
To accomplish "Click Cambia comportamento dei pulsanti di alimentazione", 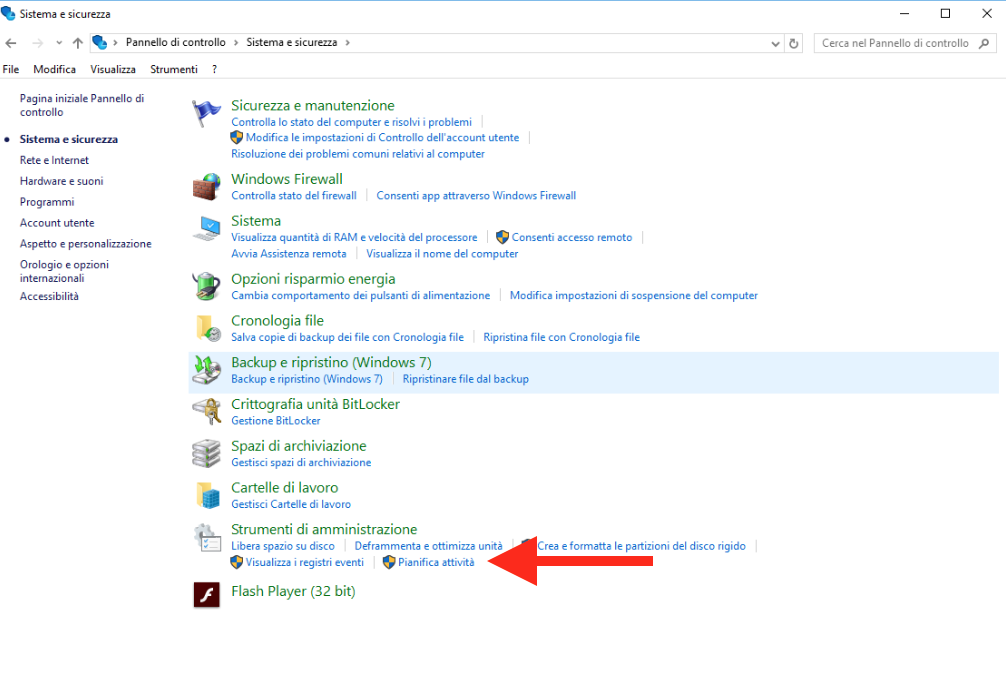I will (361, 296).
